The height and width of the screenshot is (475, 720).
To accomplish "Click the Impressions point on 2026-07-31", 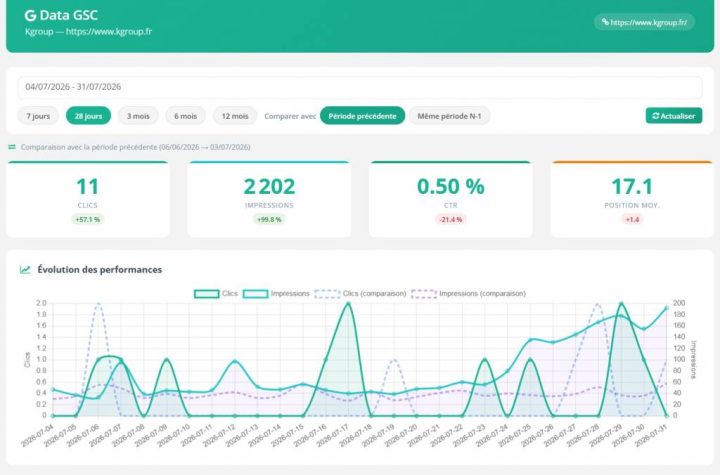I will [x=667, y=308].
